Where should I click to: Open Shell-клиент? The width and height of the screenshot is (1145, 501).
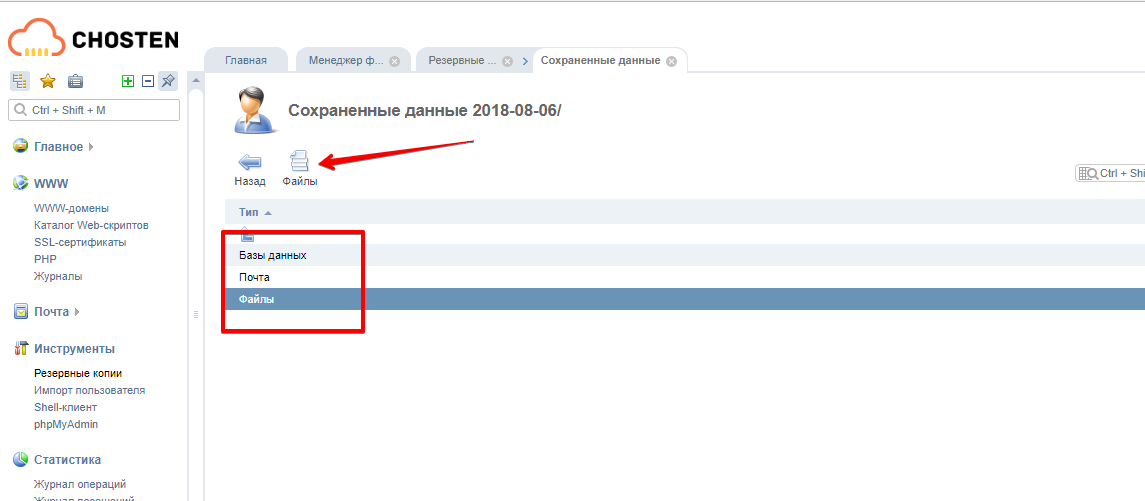(65, 407)
